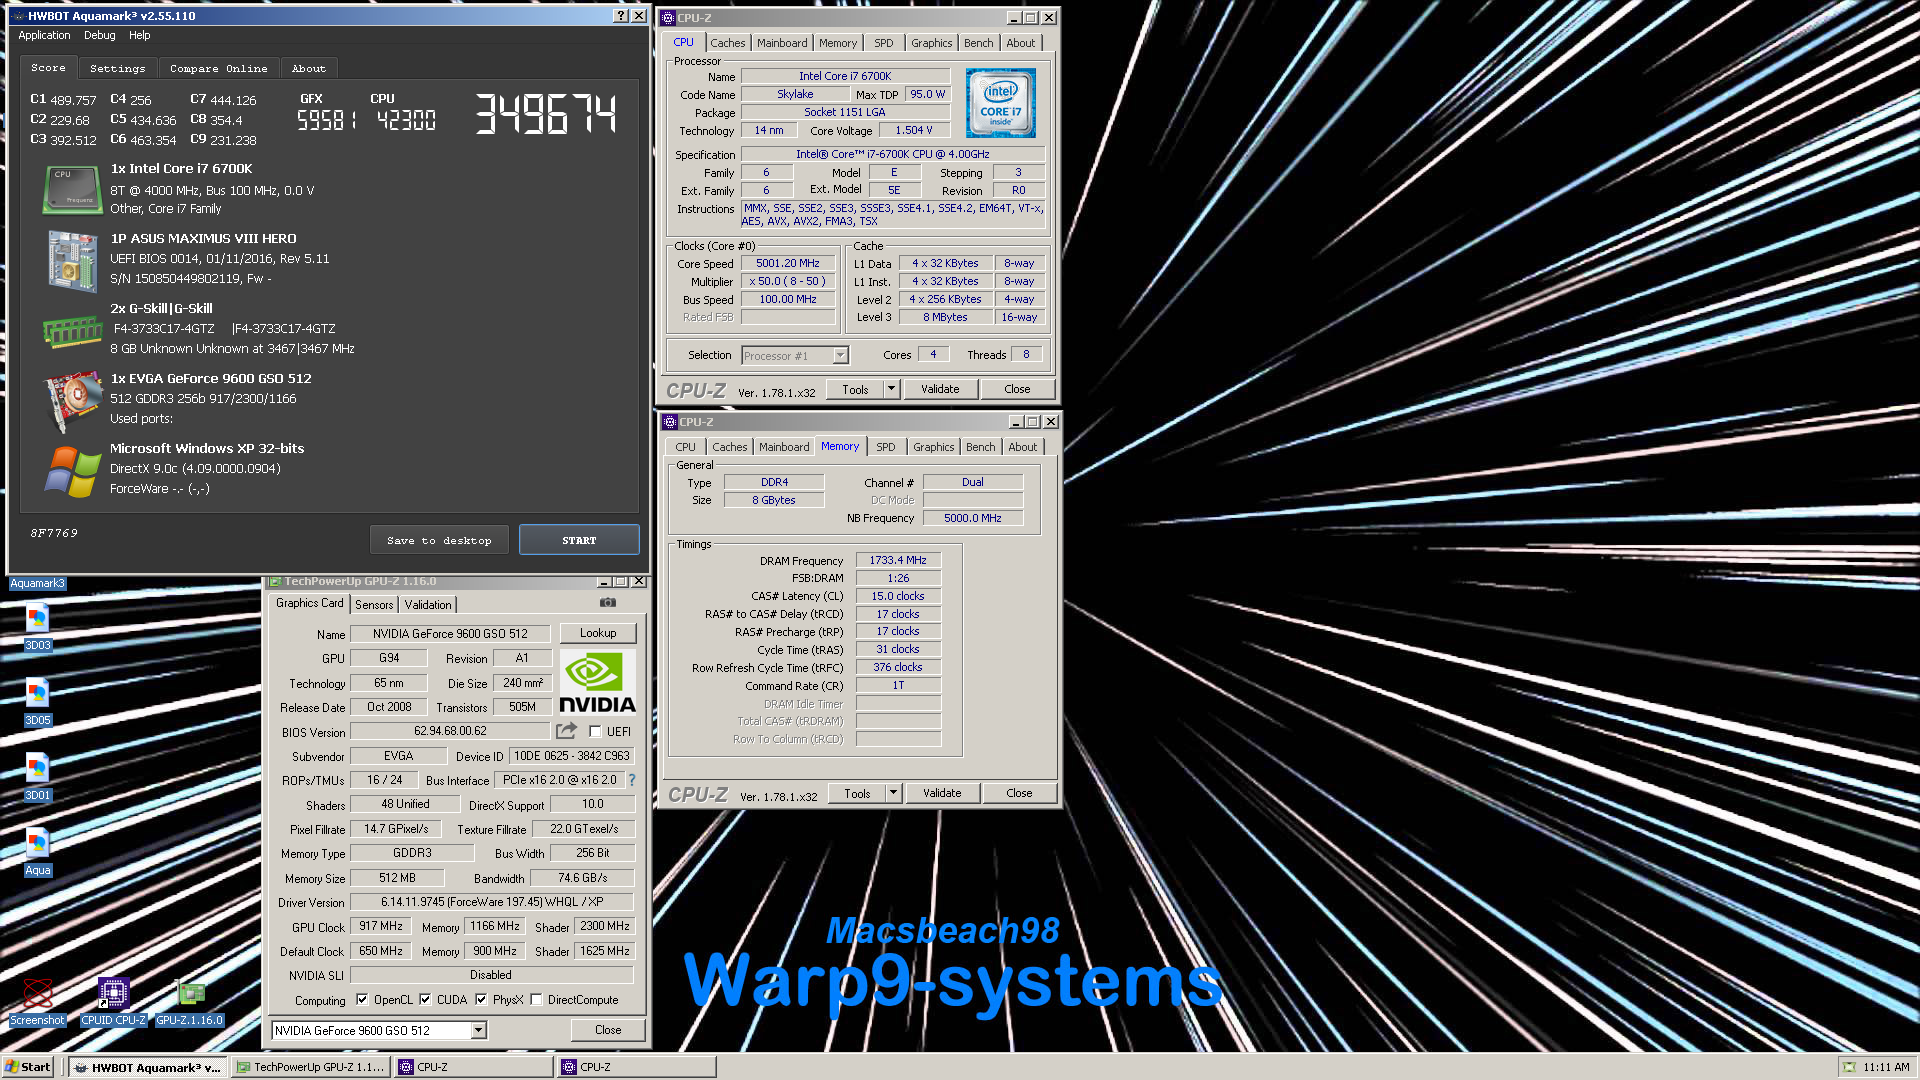The width and height of the screenshot is (1920, 1080).
Task: Switch to TechPowerUp GPU-Z taskbar item
Action: pos(310,1067)
